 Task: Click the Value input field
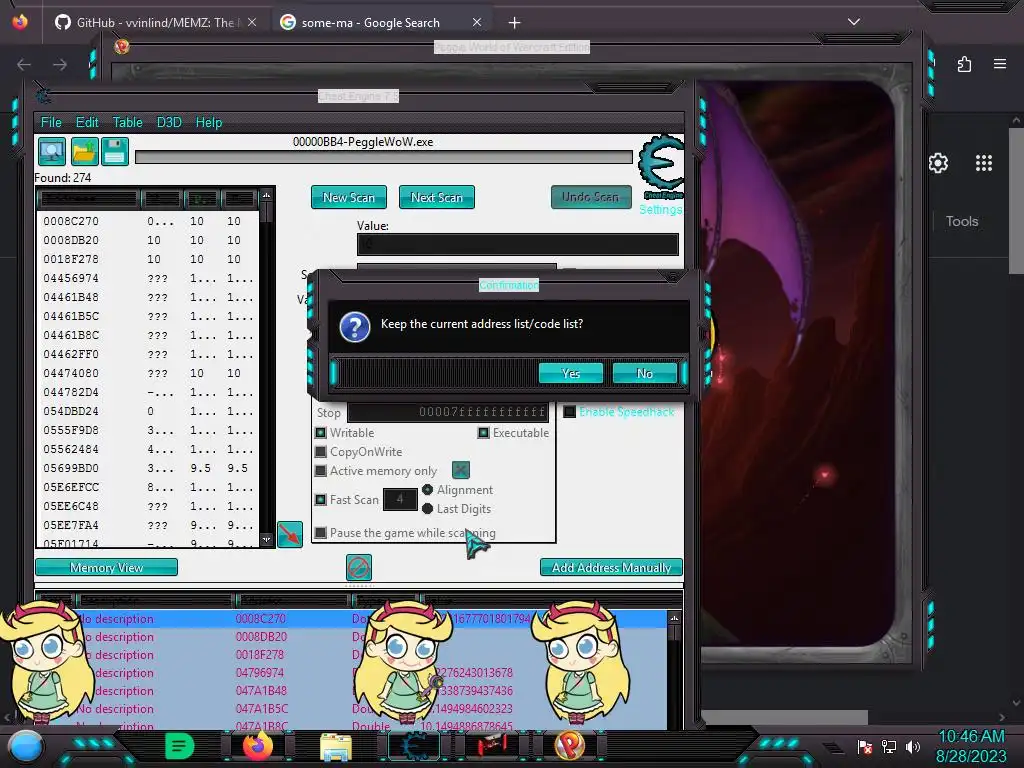click(518, 244)
